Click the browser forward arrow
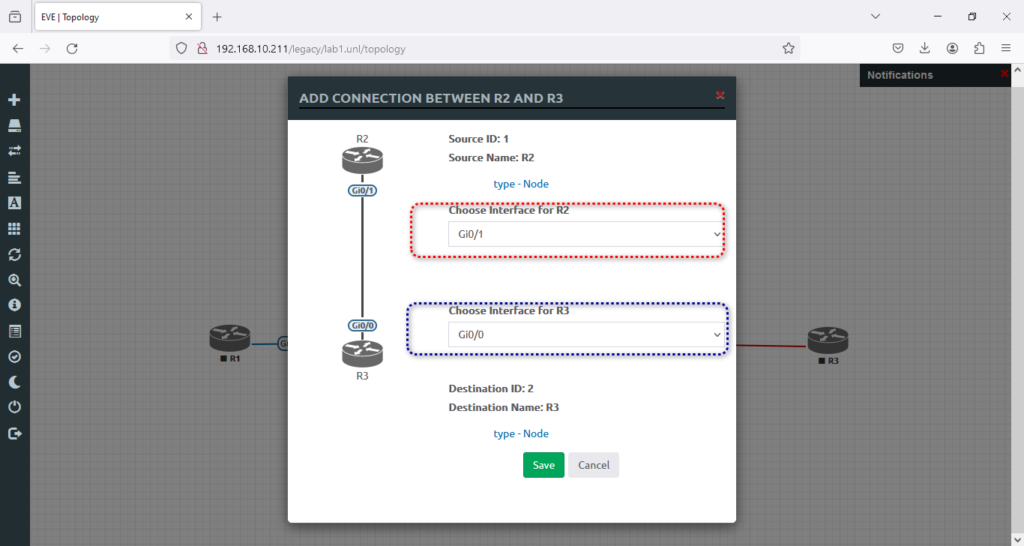Screen dimensions: 1024x546 (44, 48)
